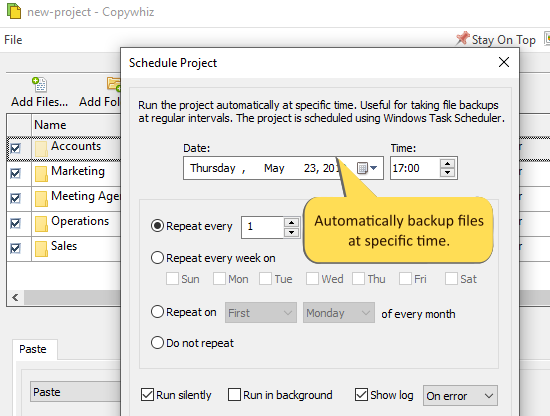Open the File menu
Viewport: 550px width, 416px height.
pyautogui.click(x=13, y=40)
